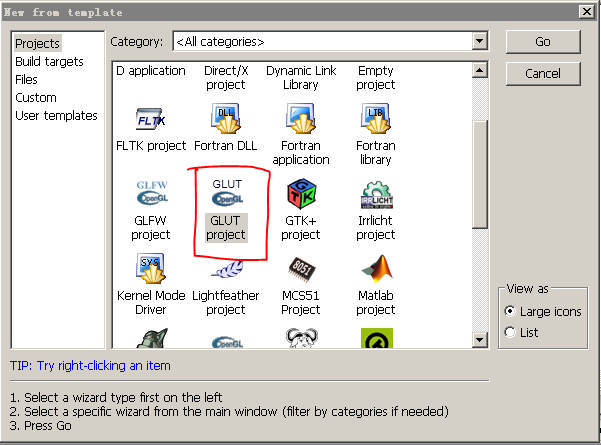This screenshot has width=601, height=445.
Task: Switch to List view radio button
Action: [x=510, y=332]
